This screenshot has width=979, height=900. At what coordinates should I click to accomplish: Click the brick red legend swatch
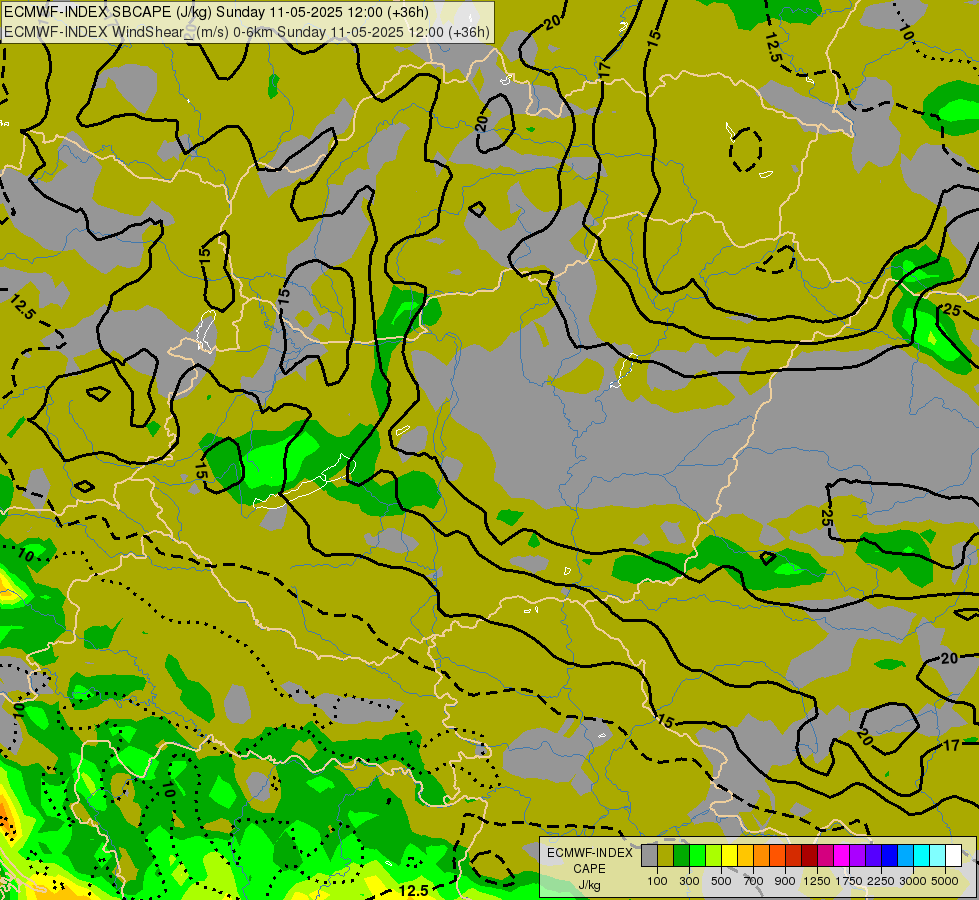click(x=794, y=856)
